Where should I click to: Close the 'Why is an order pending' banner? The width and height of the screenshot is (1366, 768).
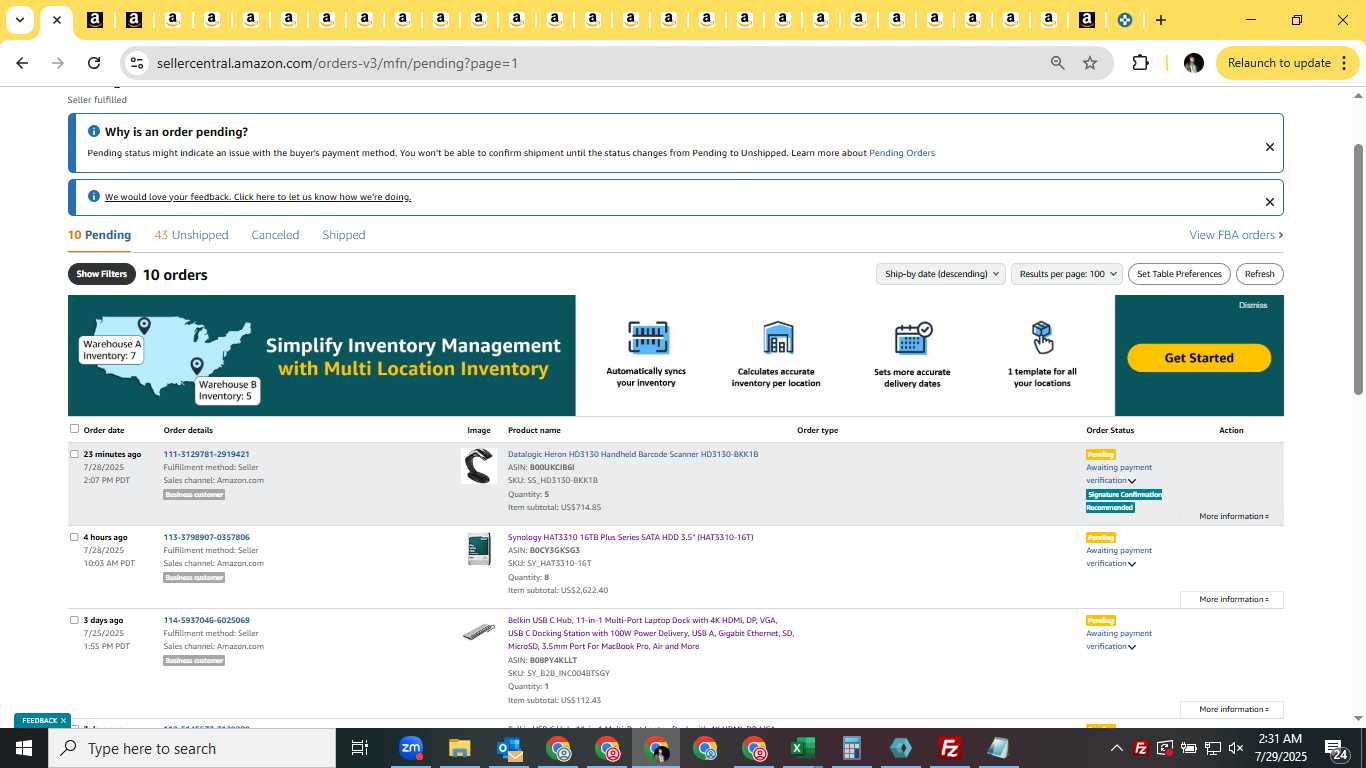click(1270, 147)
